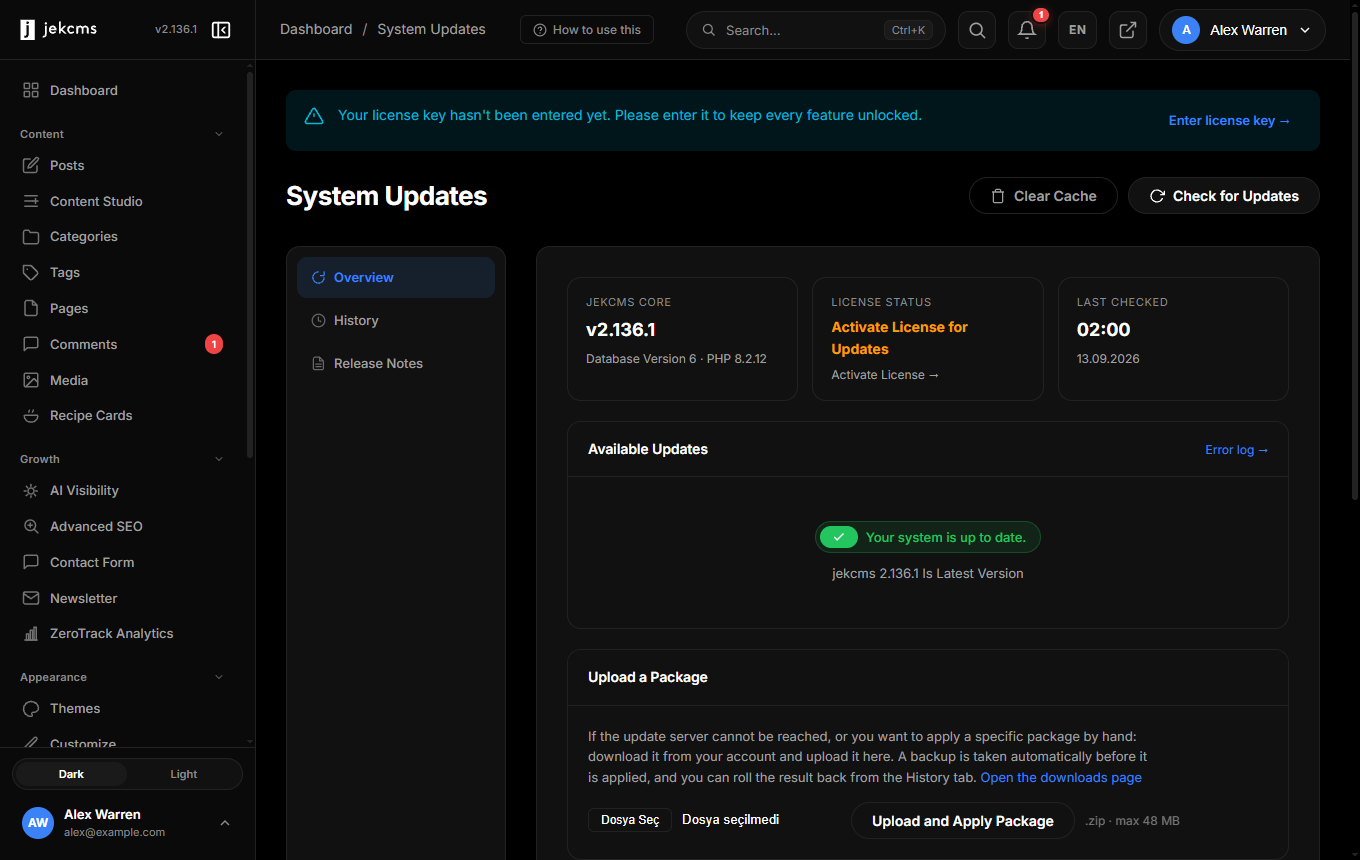Click Check for Updates button
Viewport: 1360px width, 860px height.
[1224, 196]
